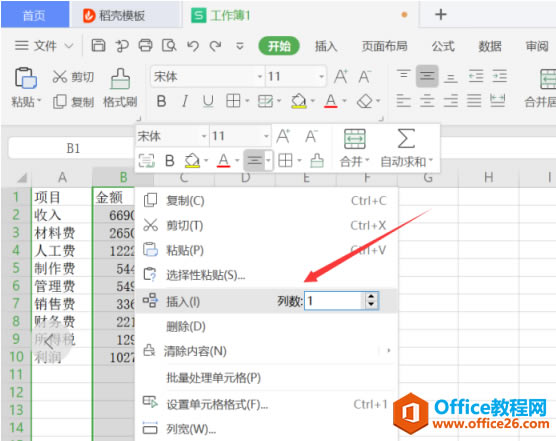Align text left in ribbon
Viewport: 556px width, 441px height.
404,101
